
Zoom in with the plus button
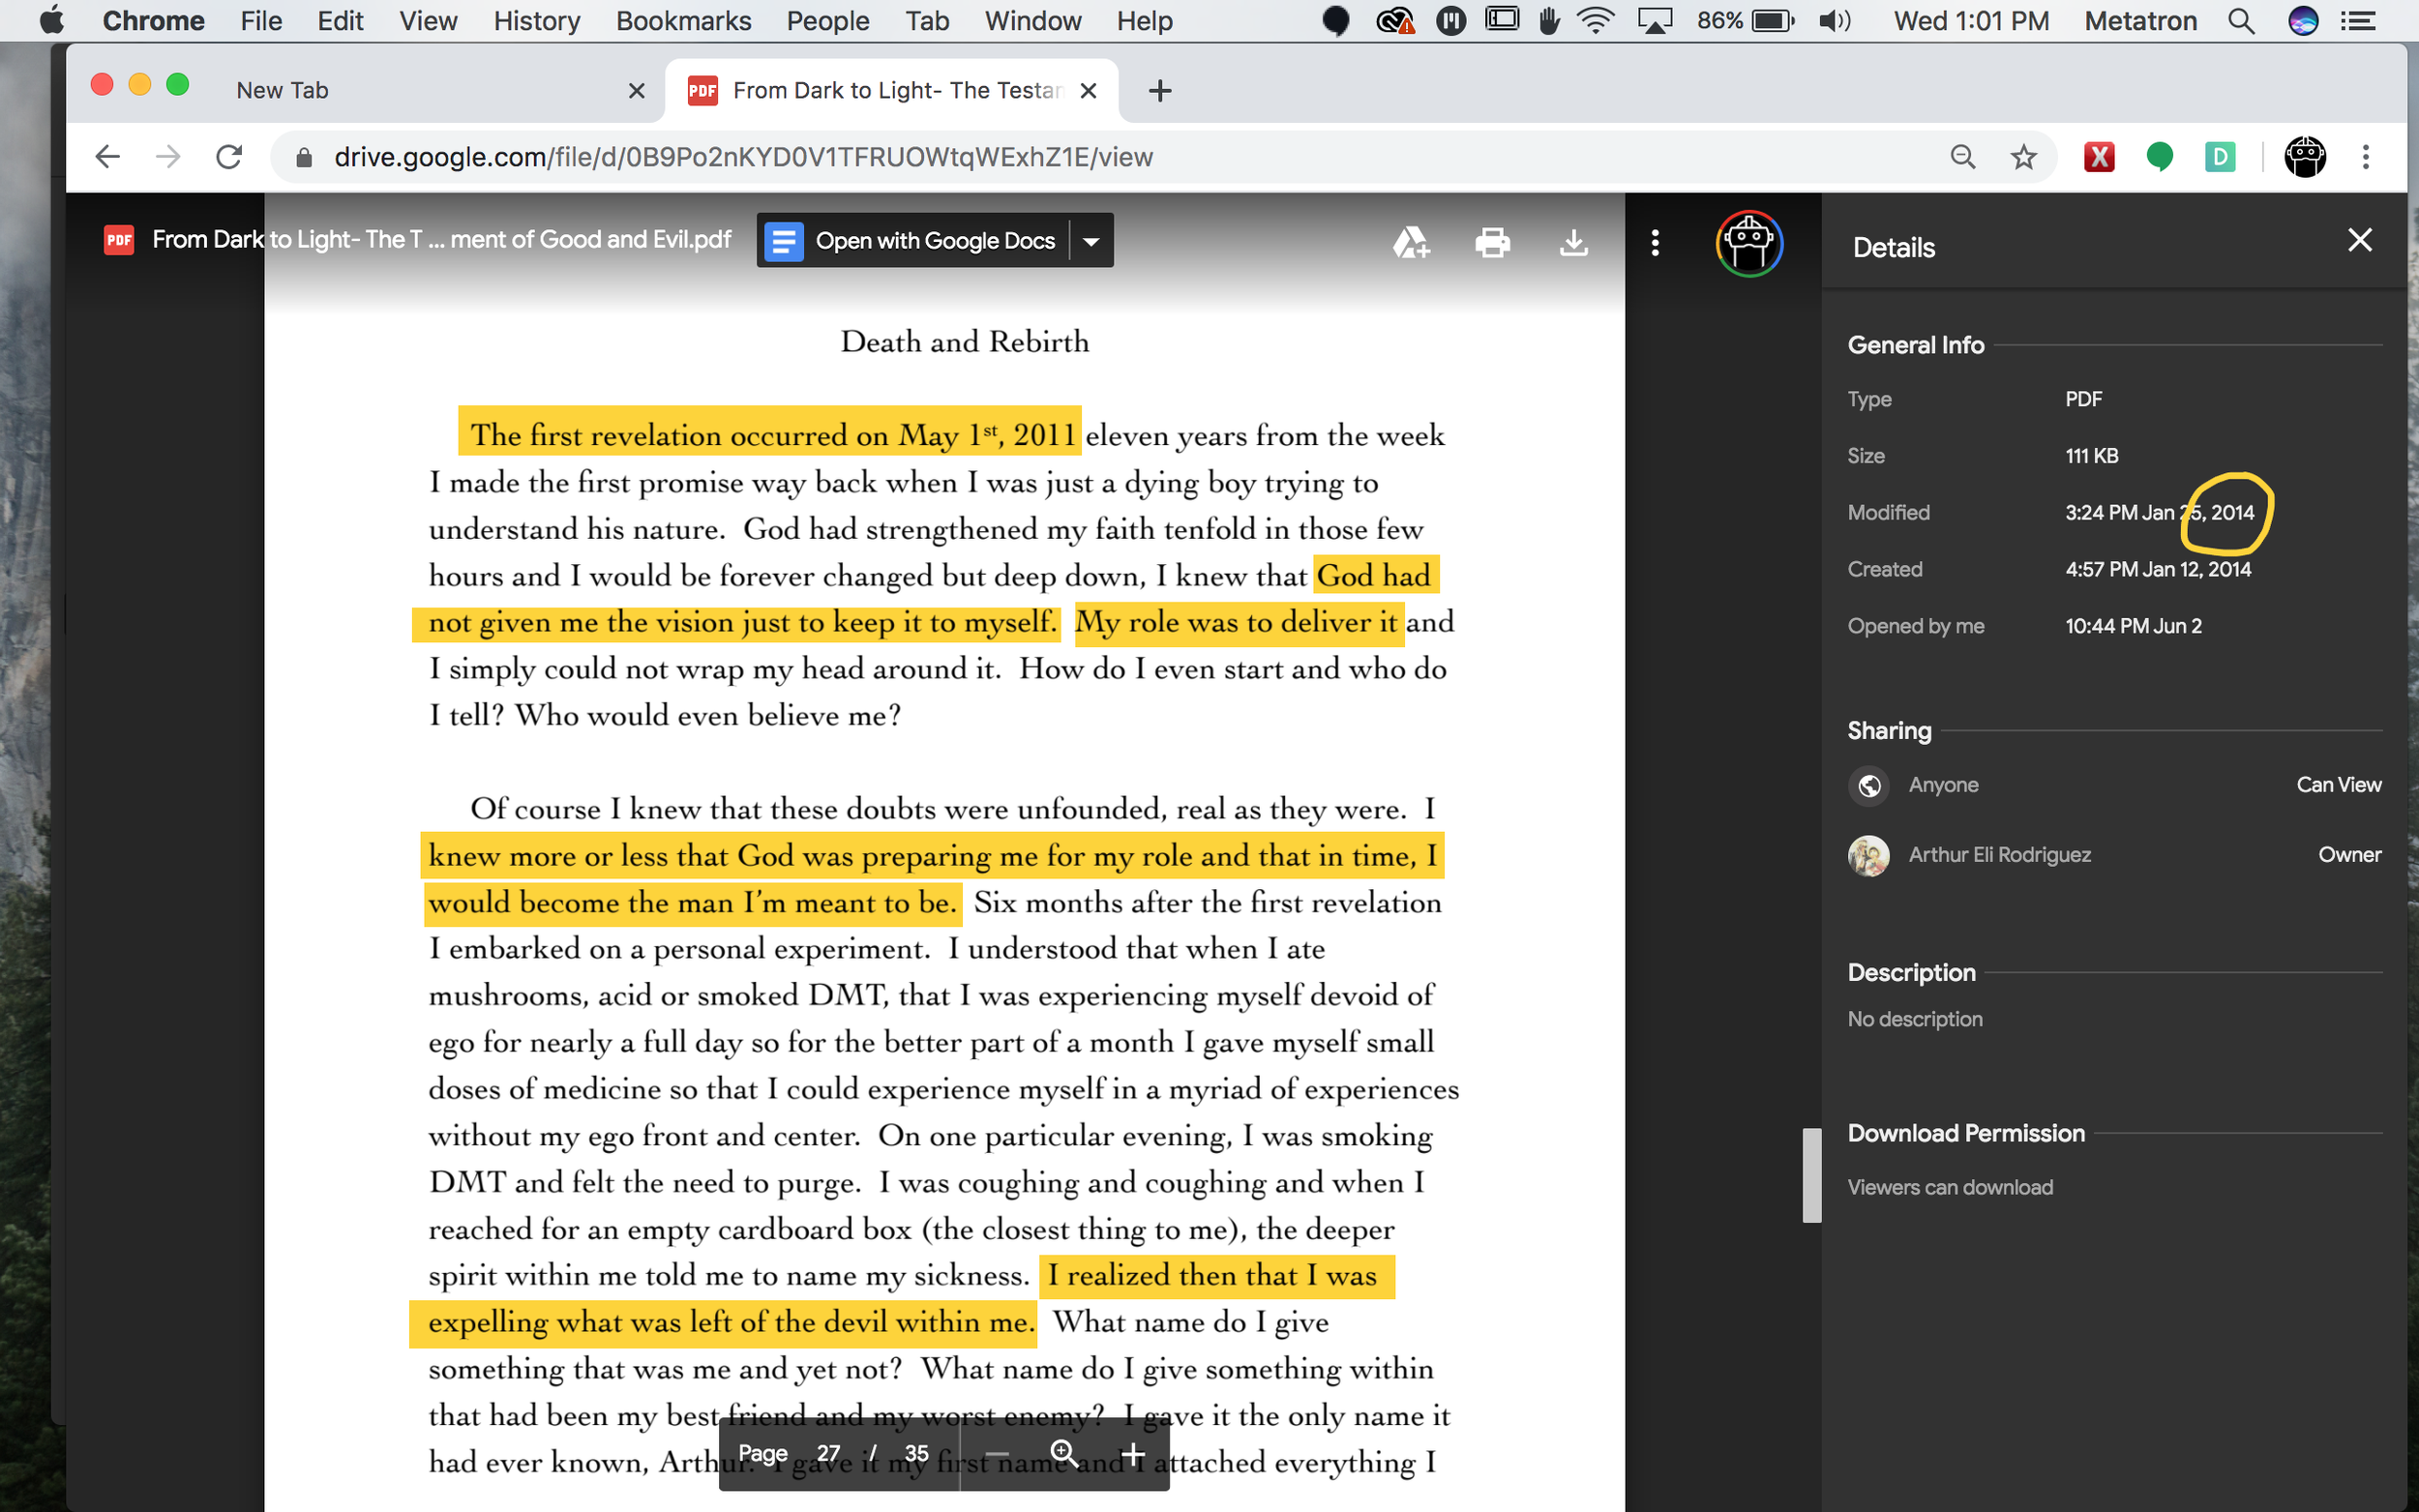tap(1132, 1453)
